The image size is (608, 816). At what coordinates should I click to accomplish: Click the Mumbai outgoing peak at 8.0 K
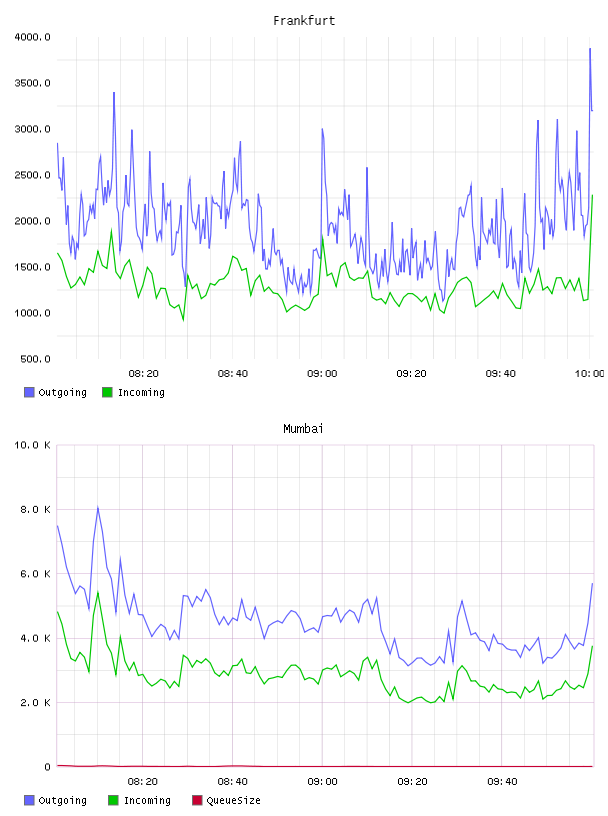(x=97, y=507)
